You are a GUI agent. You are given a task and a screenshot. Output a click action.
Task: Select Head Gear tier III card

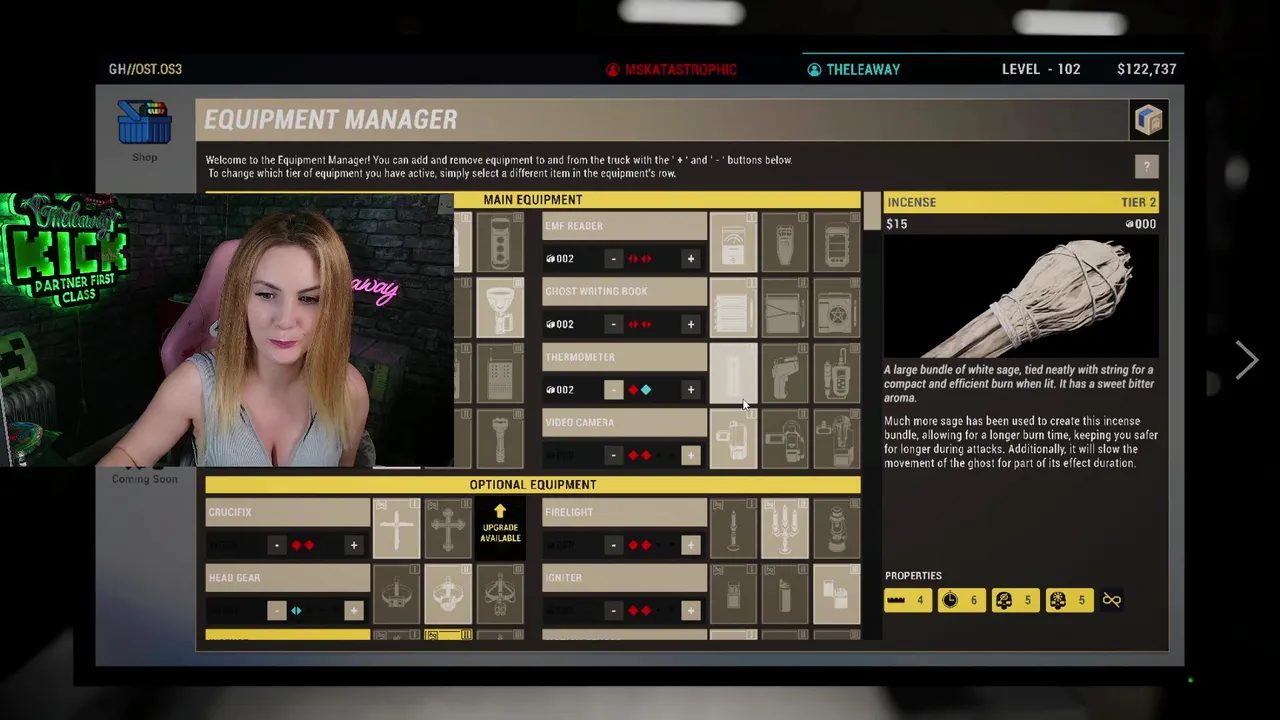tap(500, 594)
